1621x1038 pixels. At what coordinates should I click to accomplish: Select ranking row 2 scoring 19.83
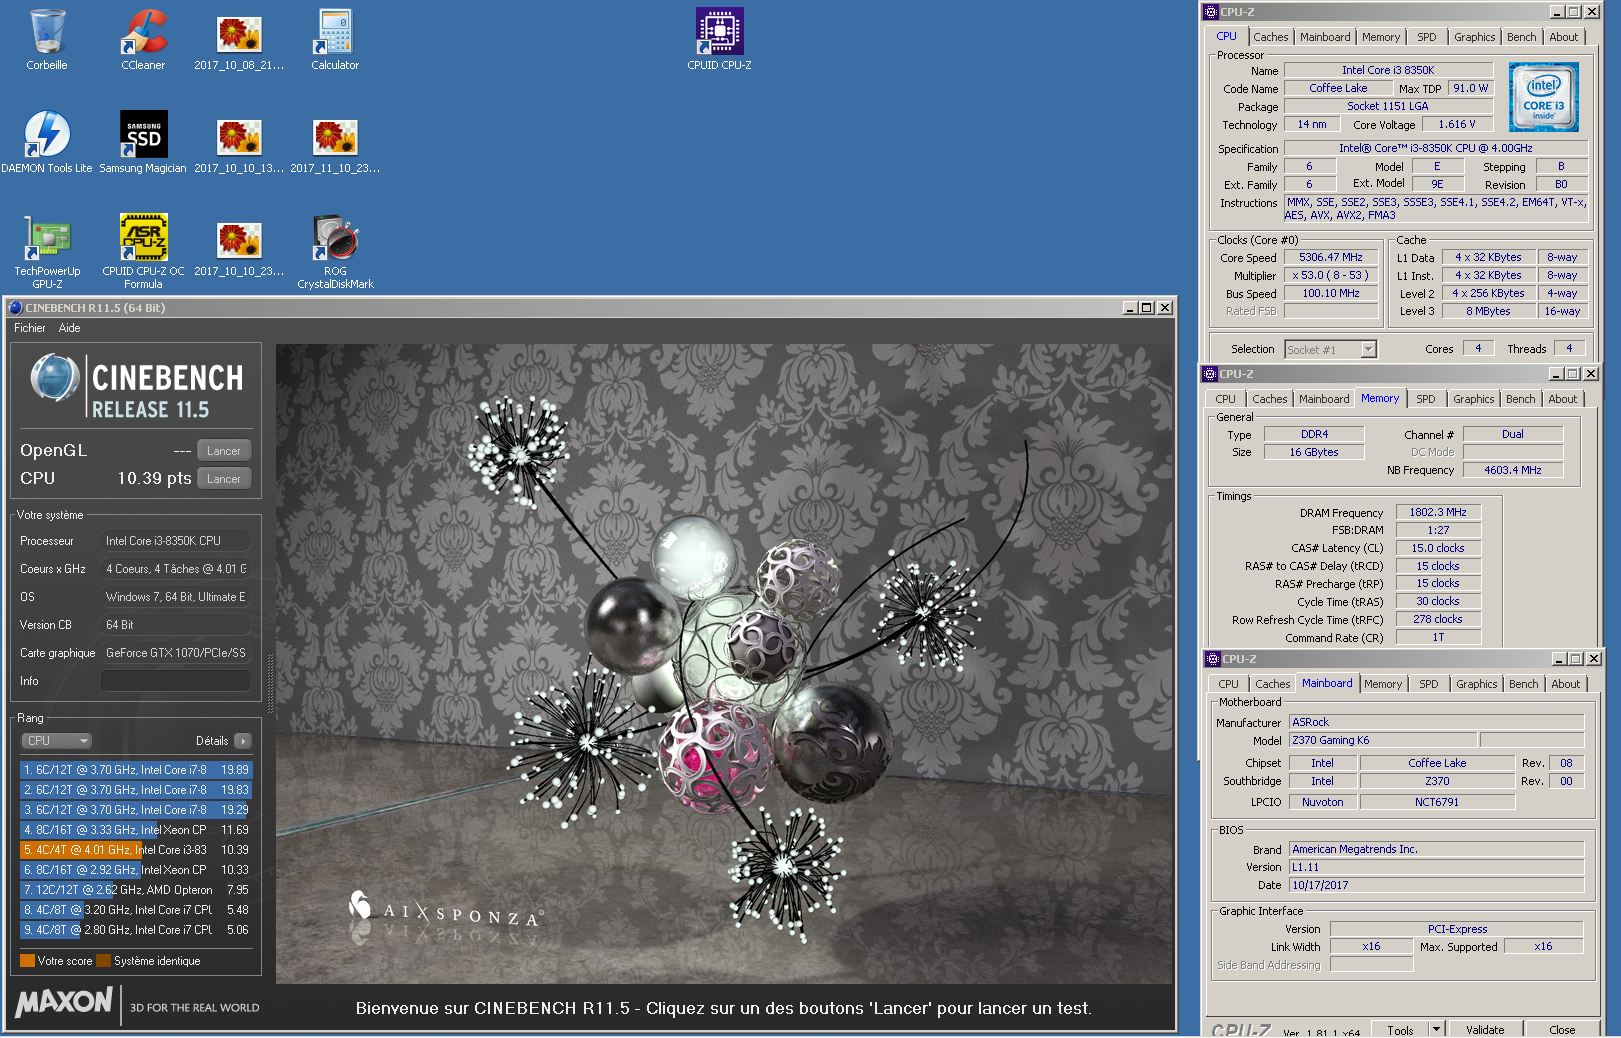tap(136, 790)
